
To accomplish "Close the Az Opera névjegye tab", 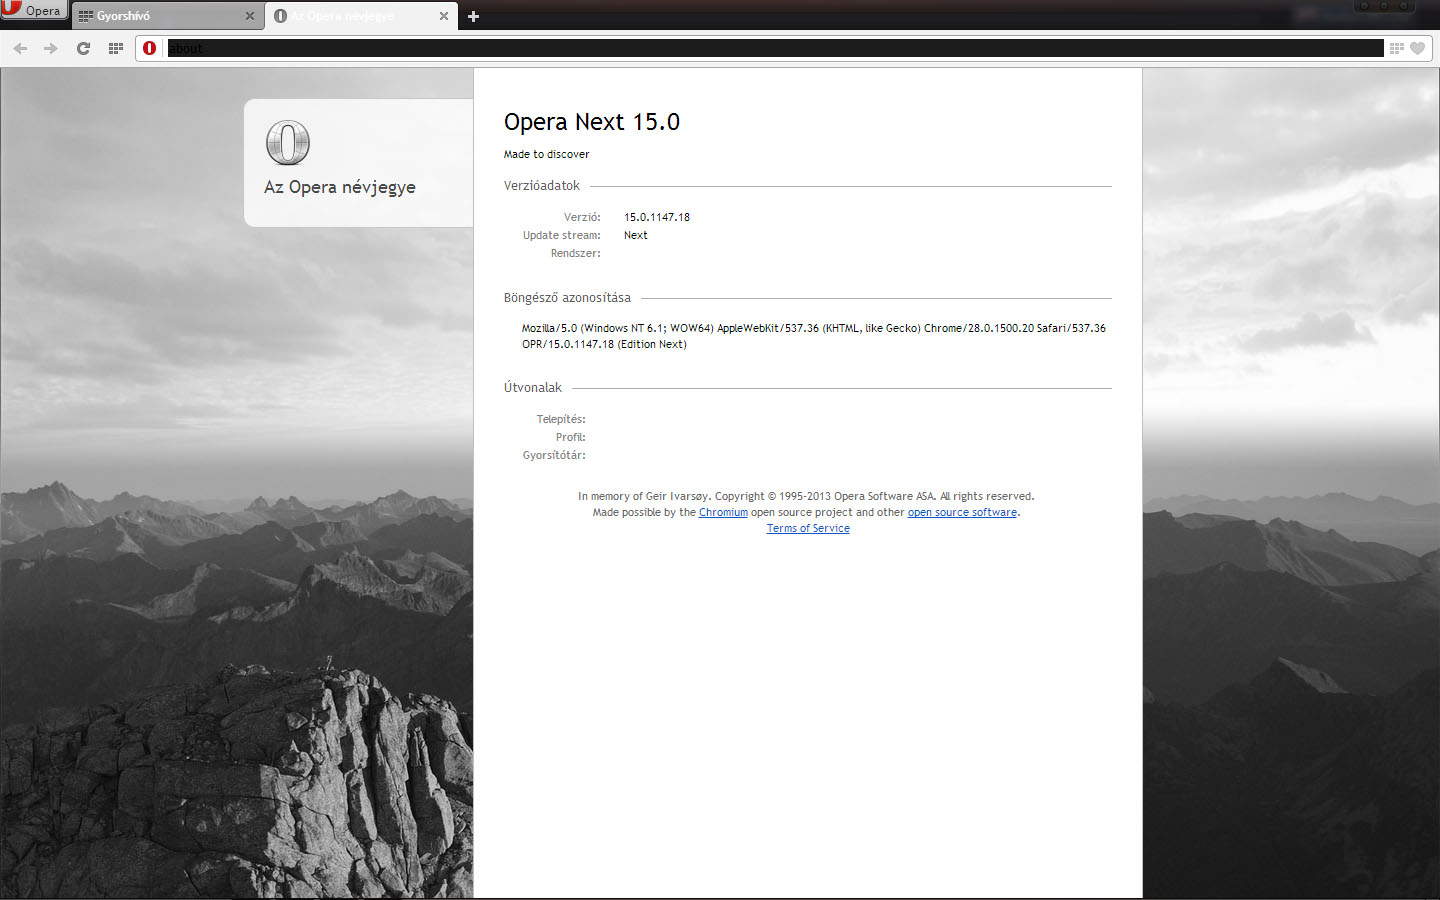I will tap(444, 16).
